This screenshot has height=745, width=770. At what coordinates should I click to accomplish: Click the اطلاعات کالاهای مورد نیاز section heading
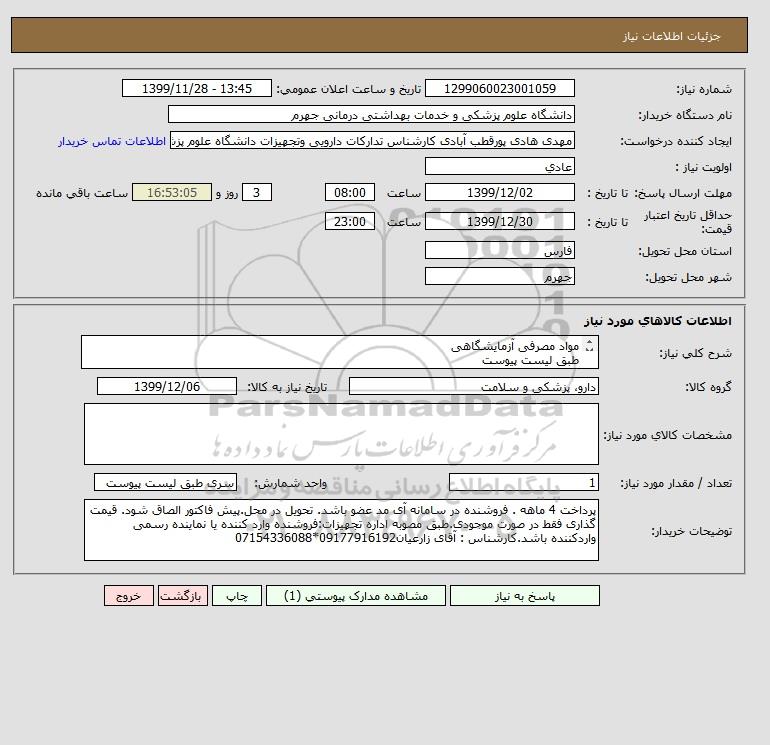point(658,321)
